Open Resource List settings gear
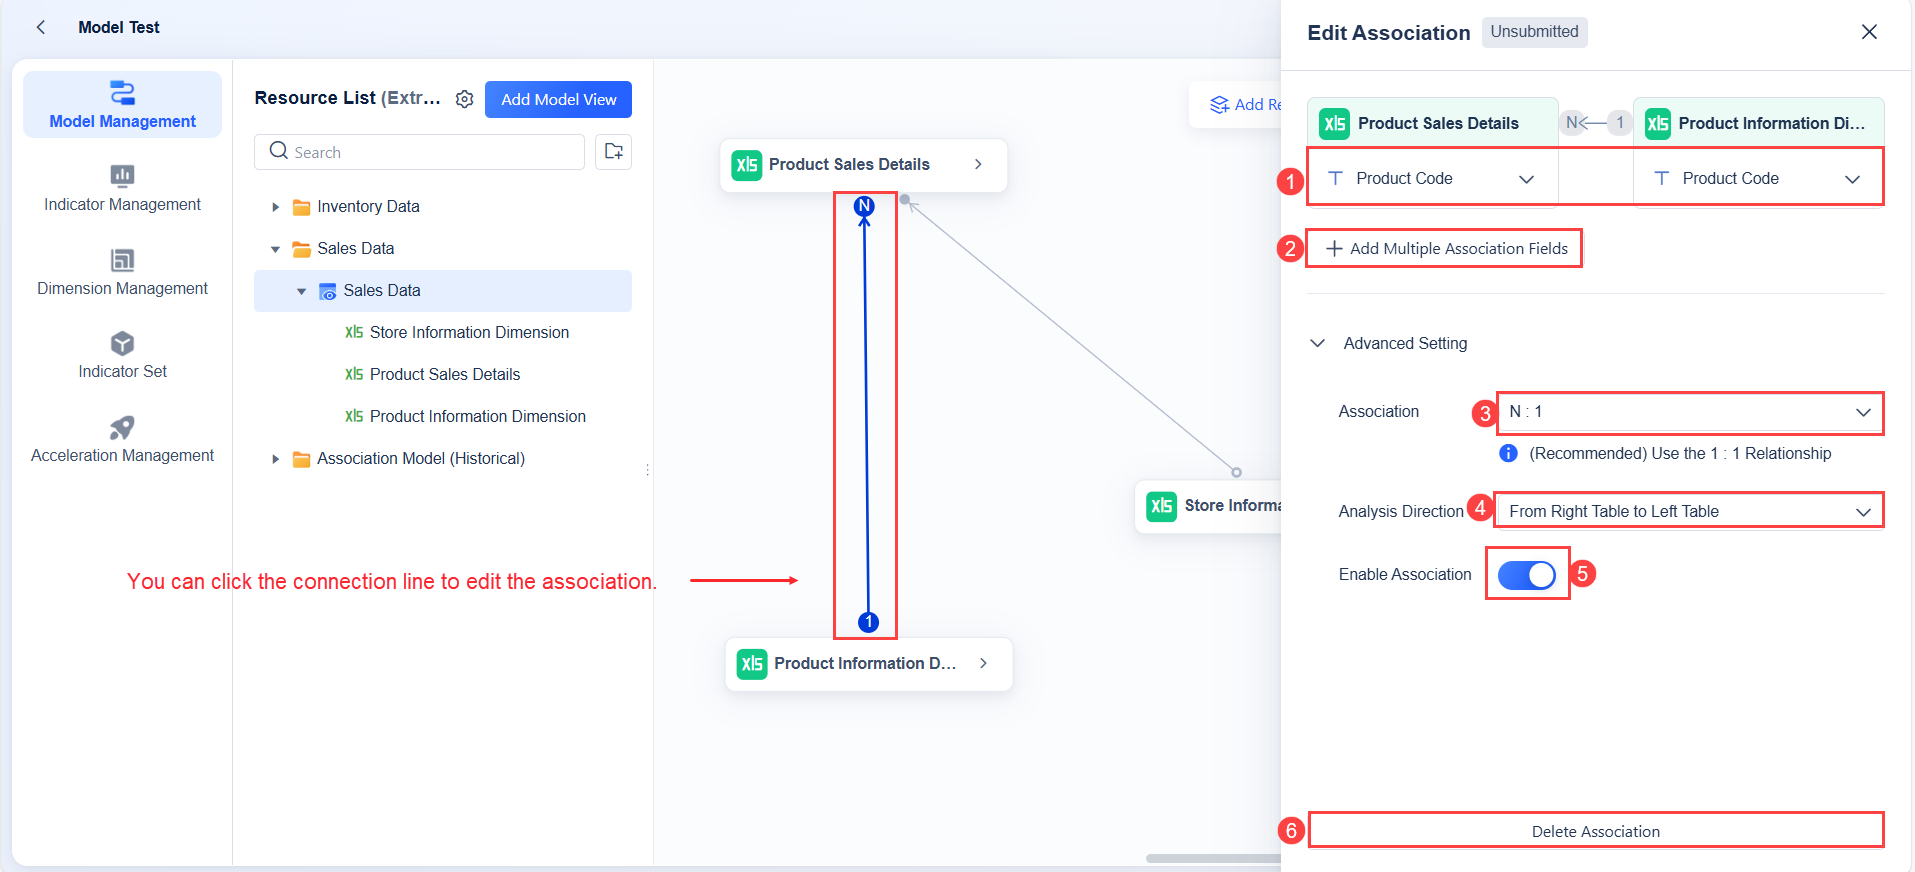This screenshot has width=1915, height=872. coord(464,99)
